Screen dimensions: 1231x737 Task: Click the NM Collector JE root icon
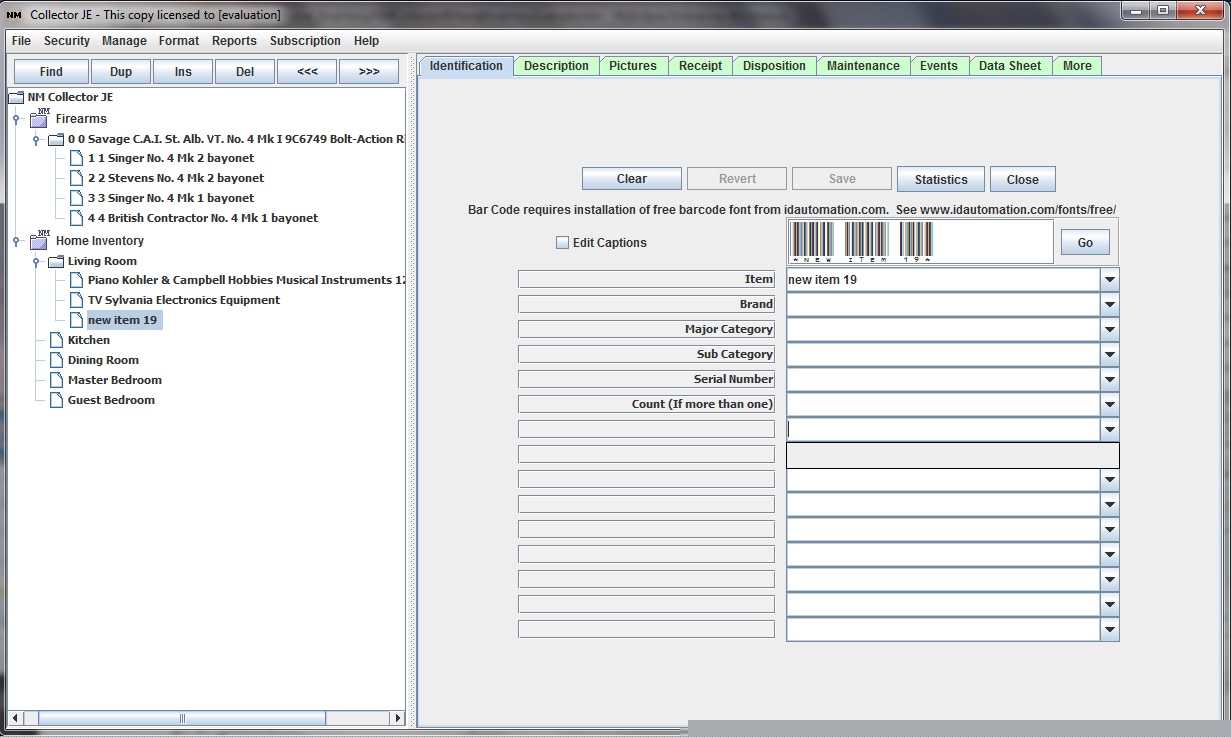click(x=16, y=97)
